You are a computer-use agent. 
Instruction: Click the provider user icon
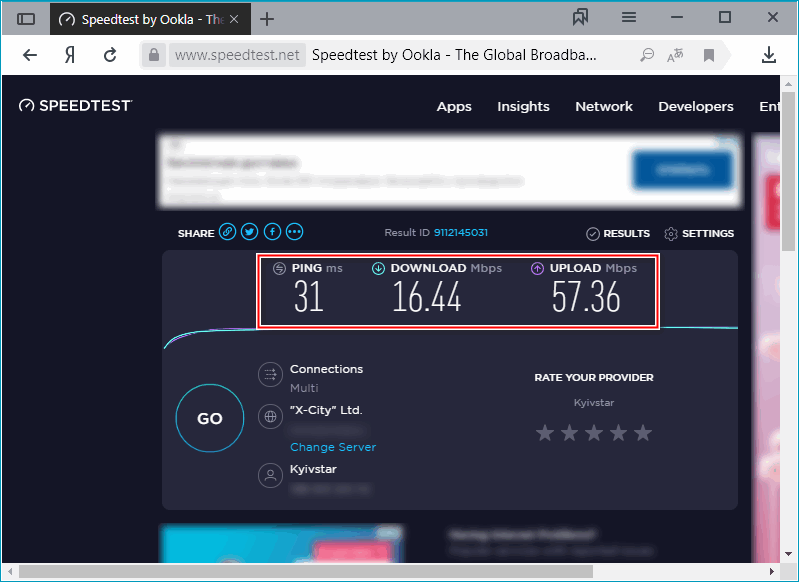click(x=271, y=475)
